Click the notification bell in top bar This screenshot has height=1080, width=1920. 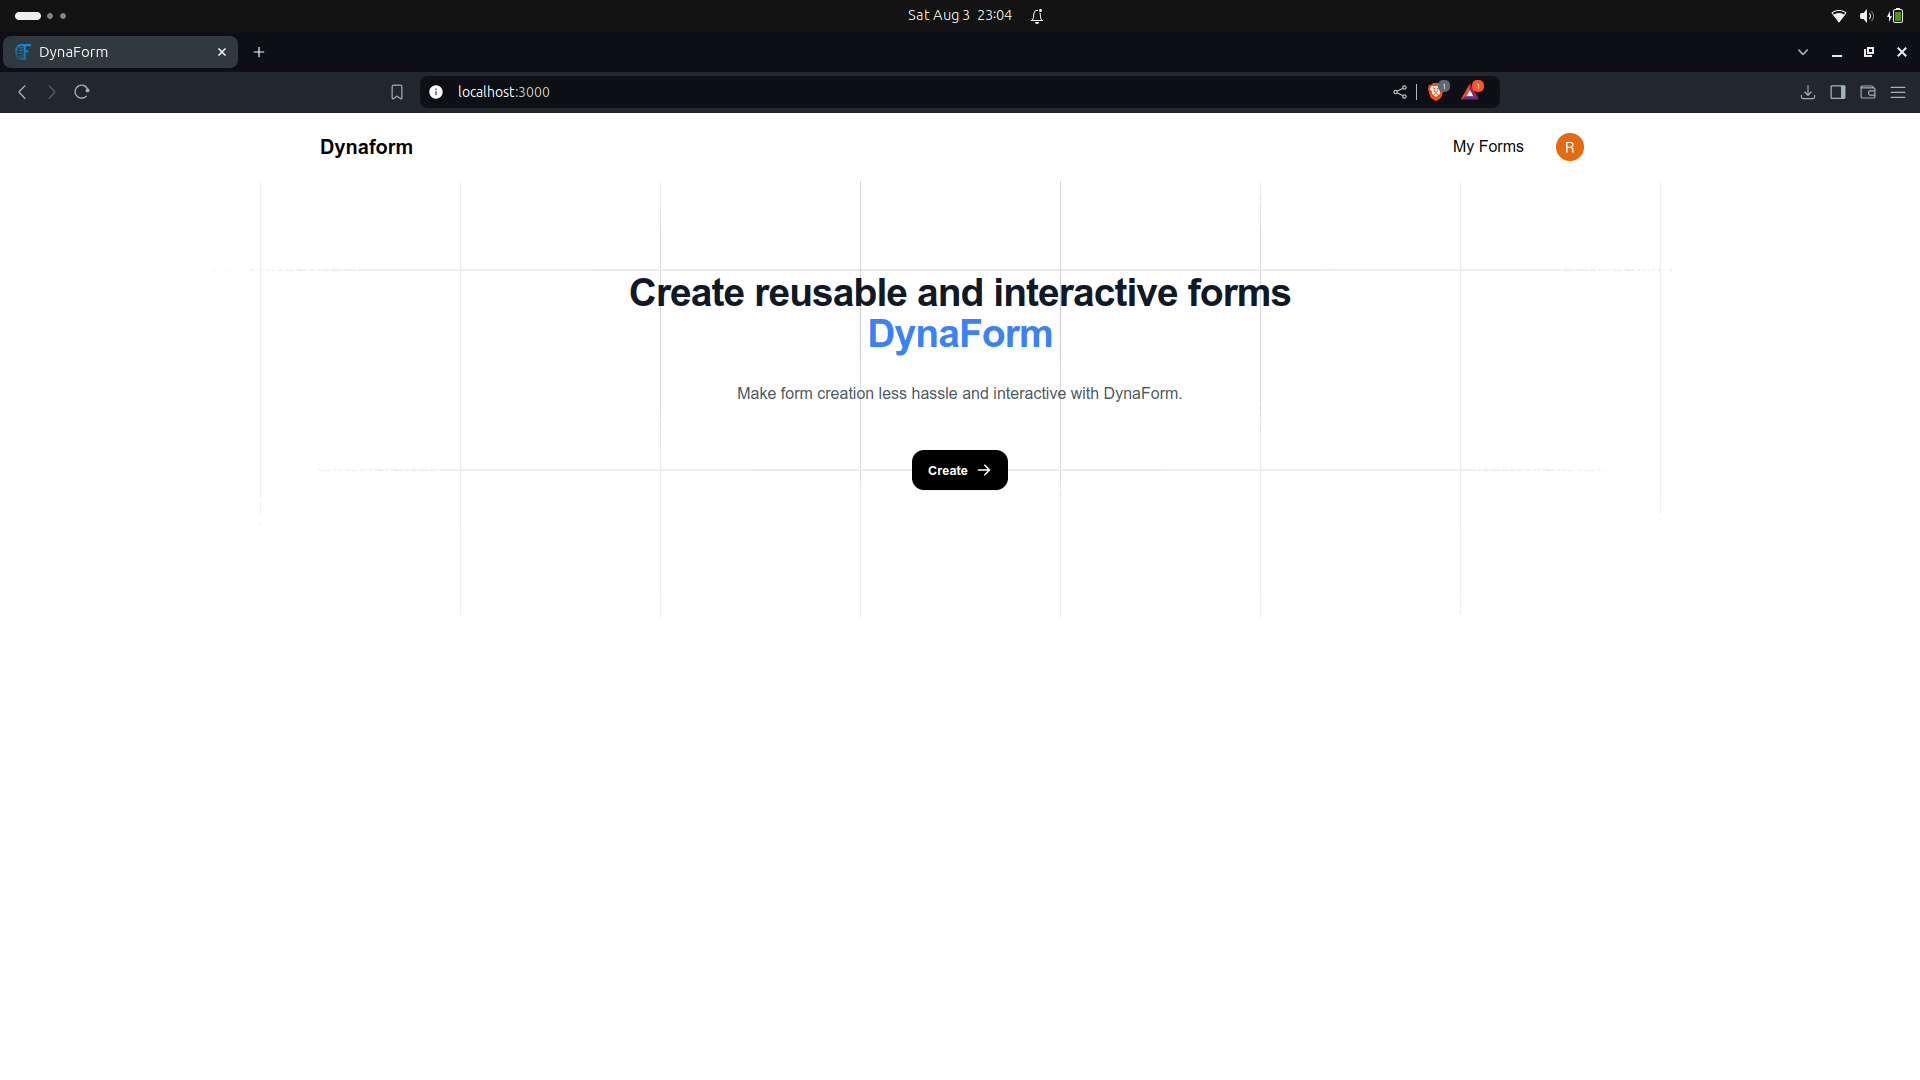(1037, 15)
